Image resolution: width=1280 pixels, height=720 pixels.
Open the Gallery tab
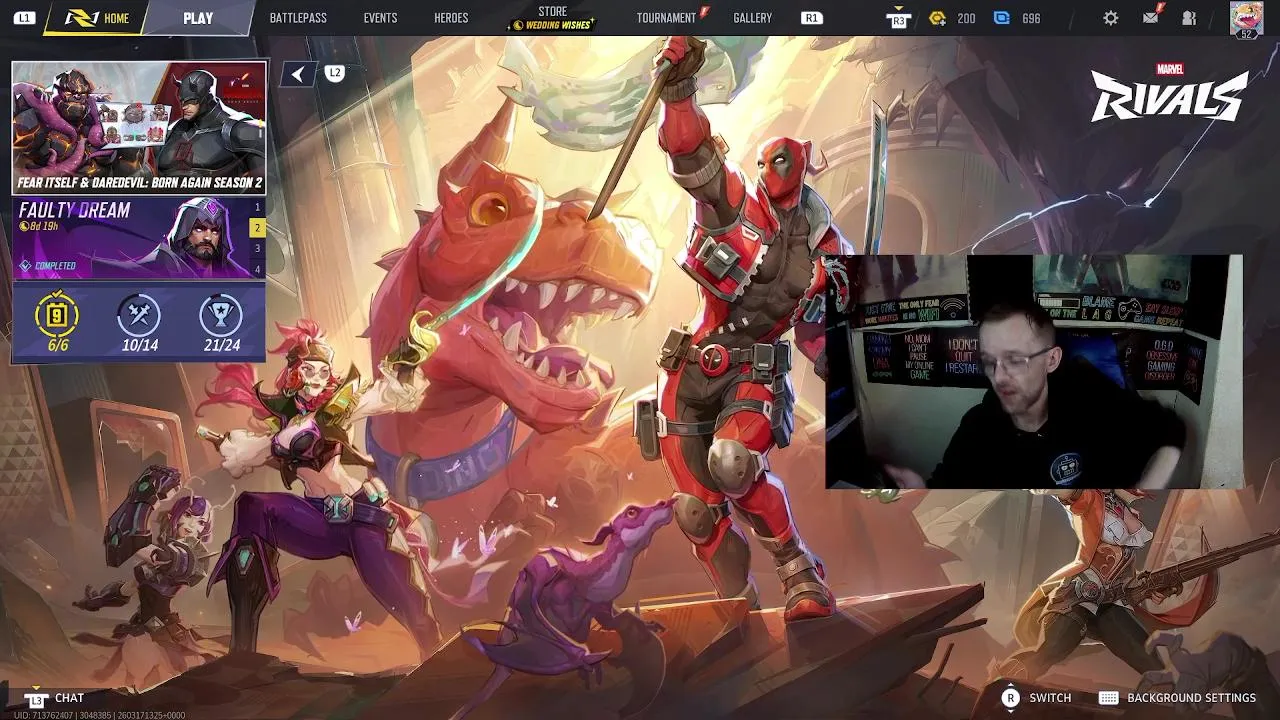pyautogui.click(x=752, y=18)
